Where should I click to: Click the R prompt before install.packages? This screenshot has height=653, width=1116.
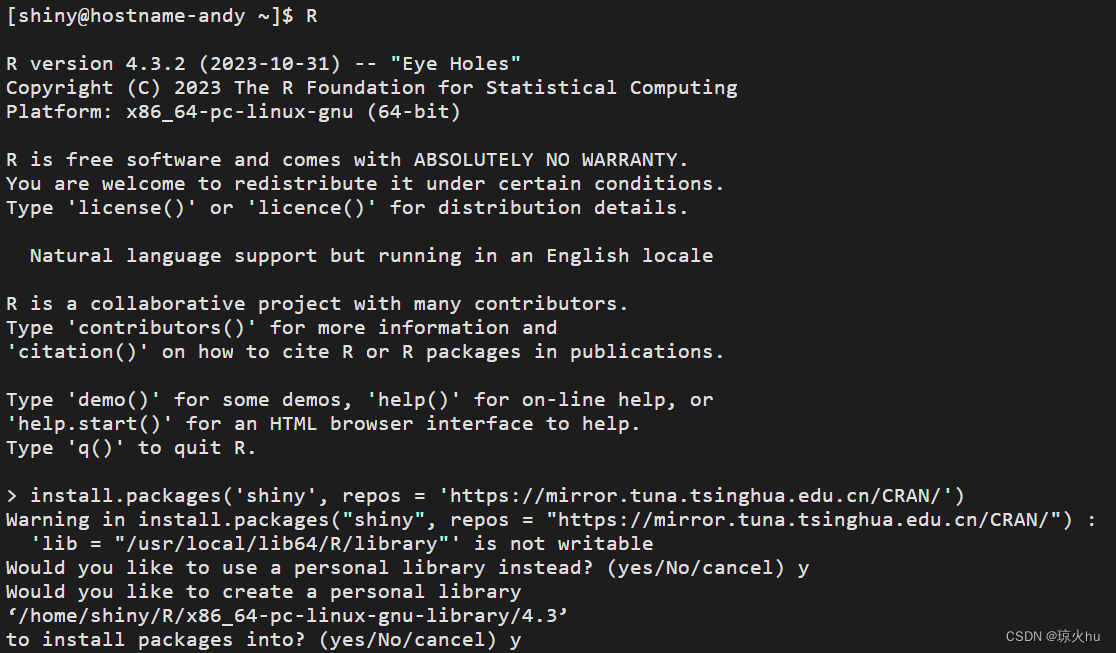click(12, 496)
